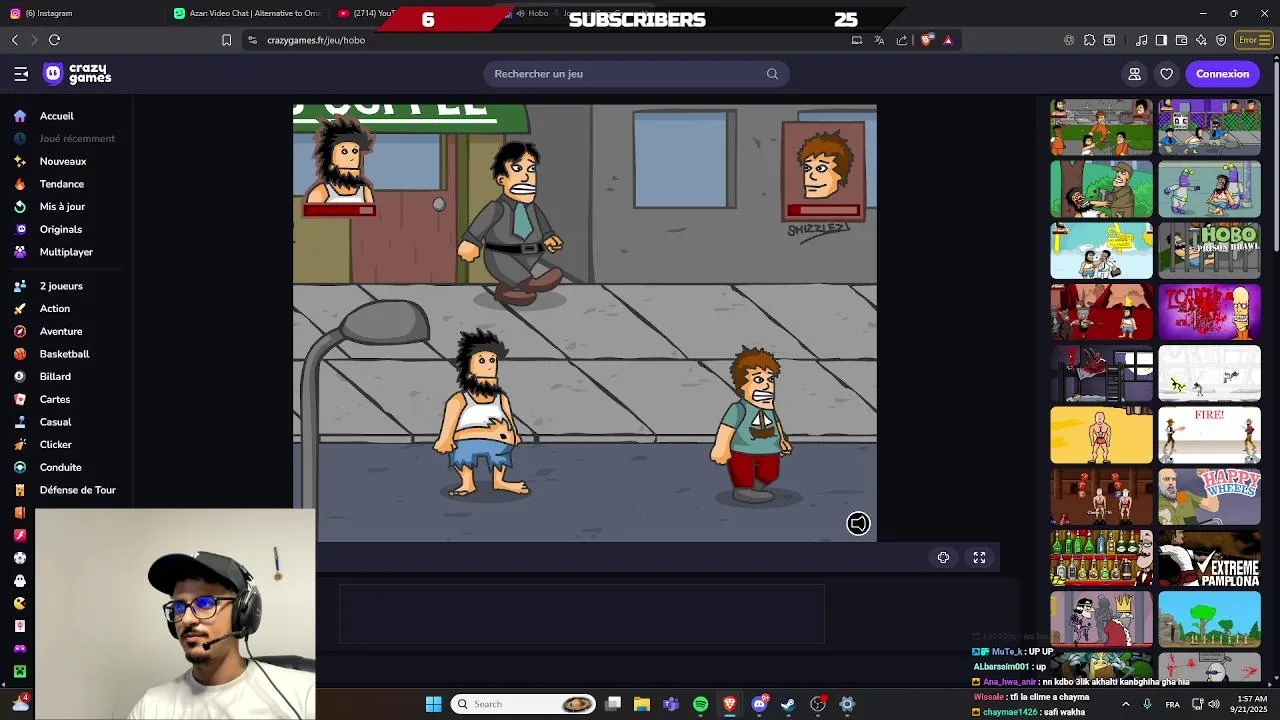Select Billard category

coord(55,377)
